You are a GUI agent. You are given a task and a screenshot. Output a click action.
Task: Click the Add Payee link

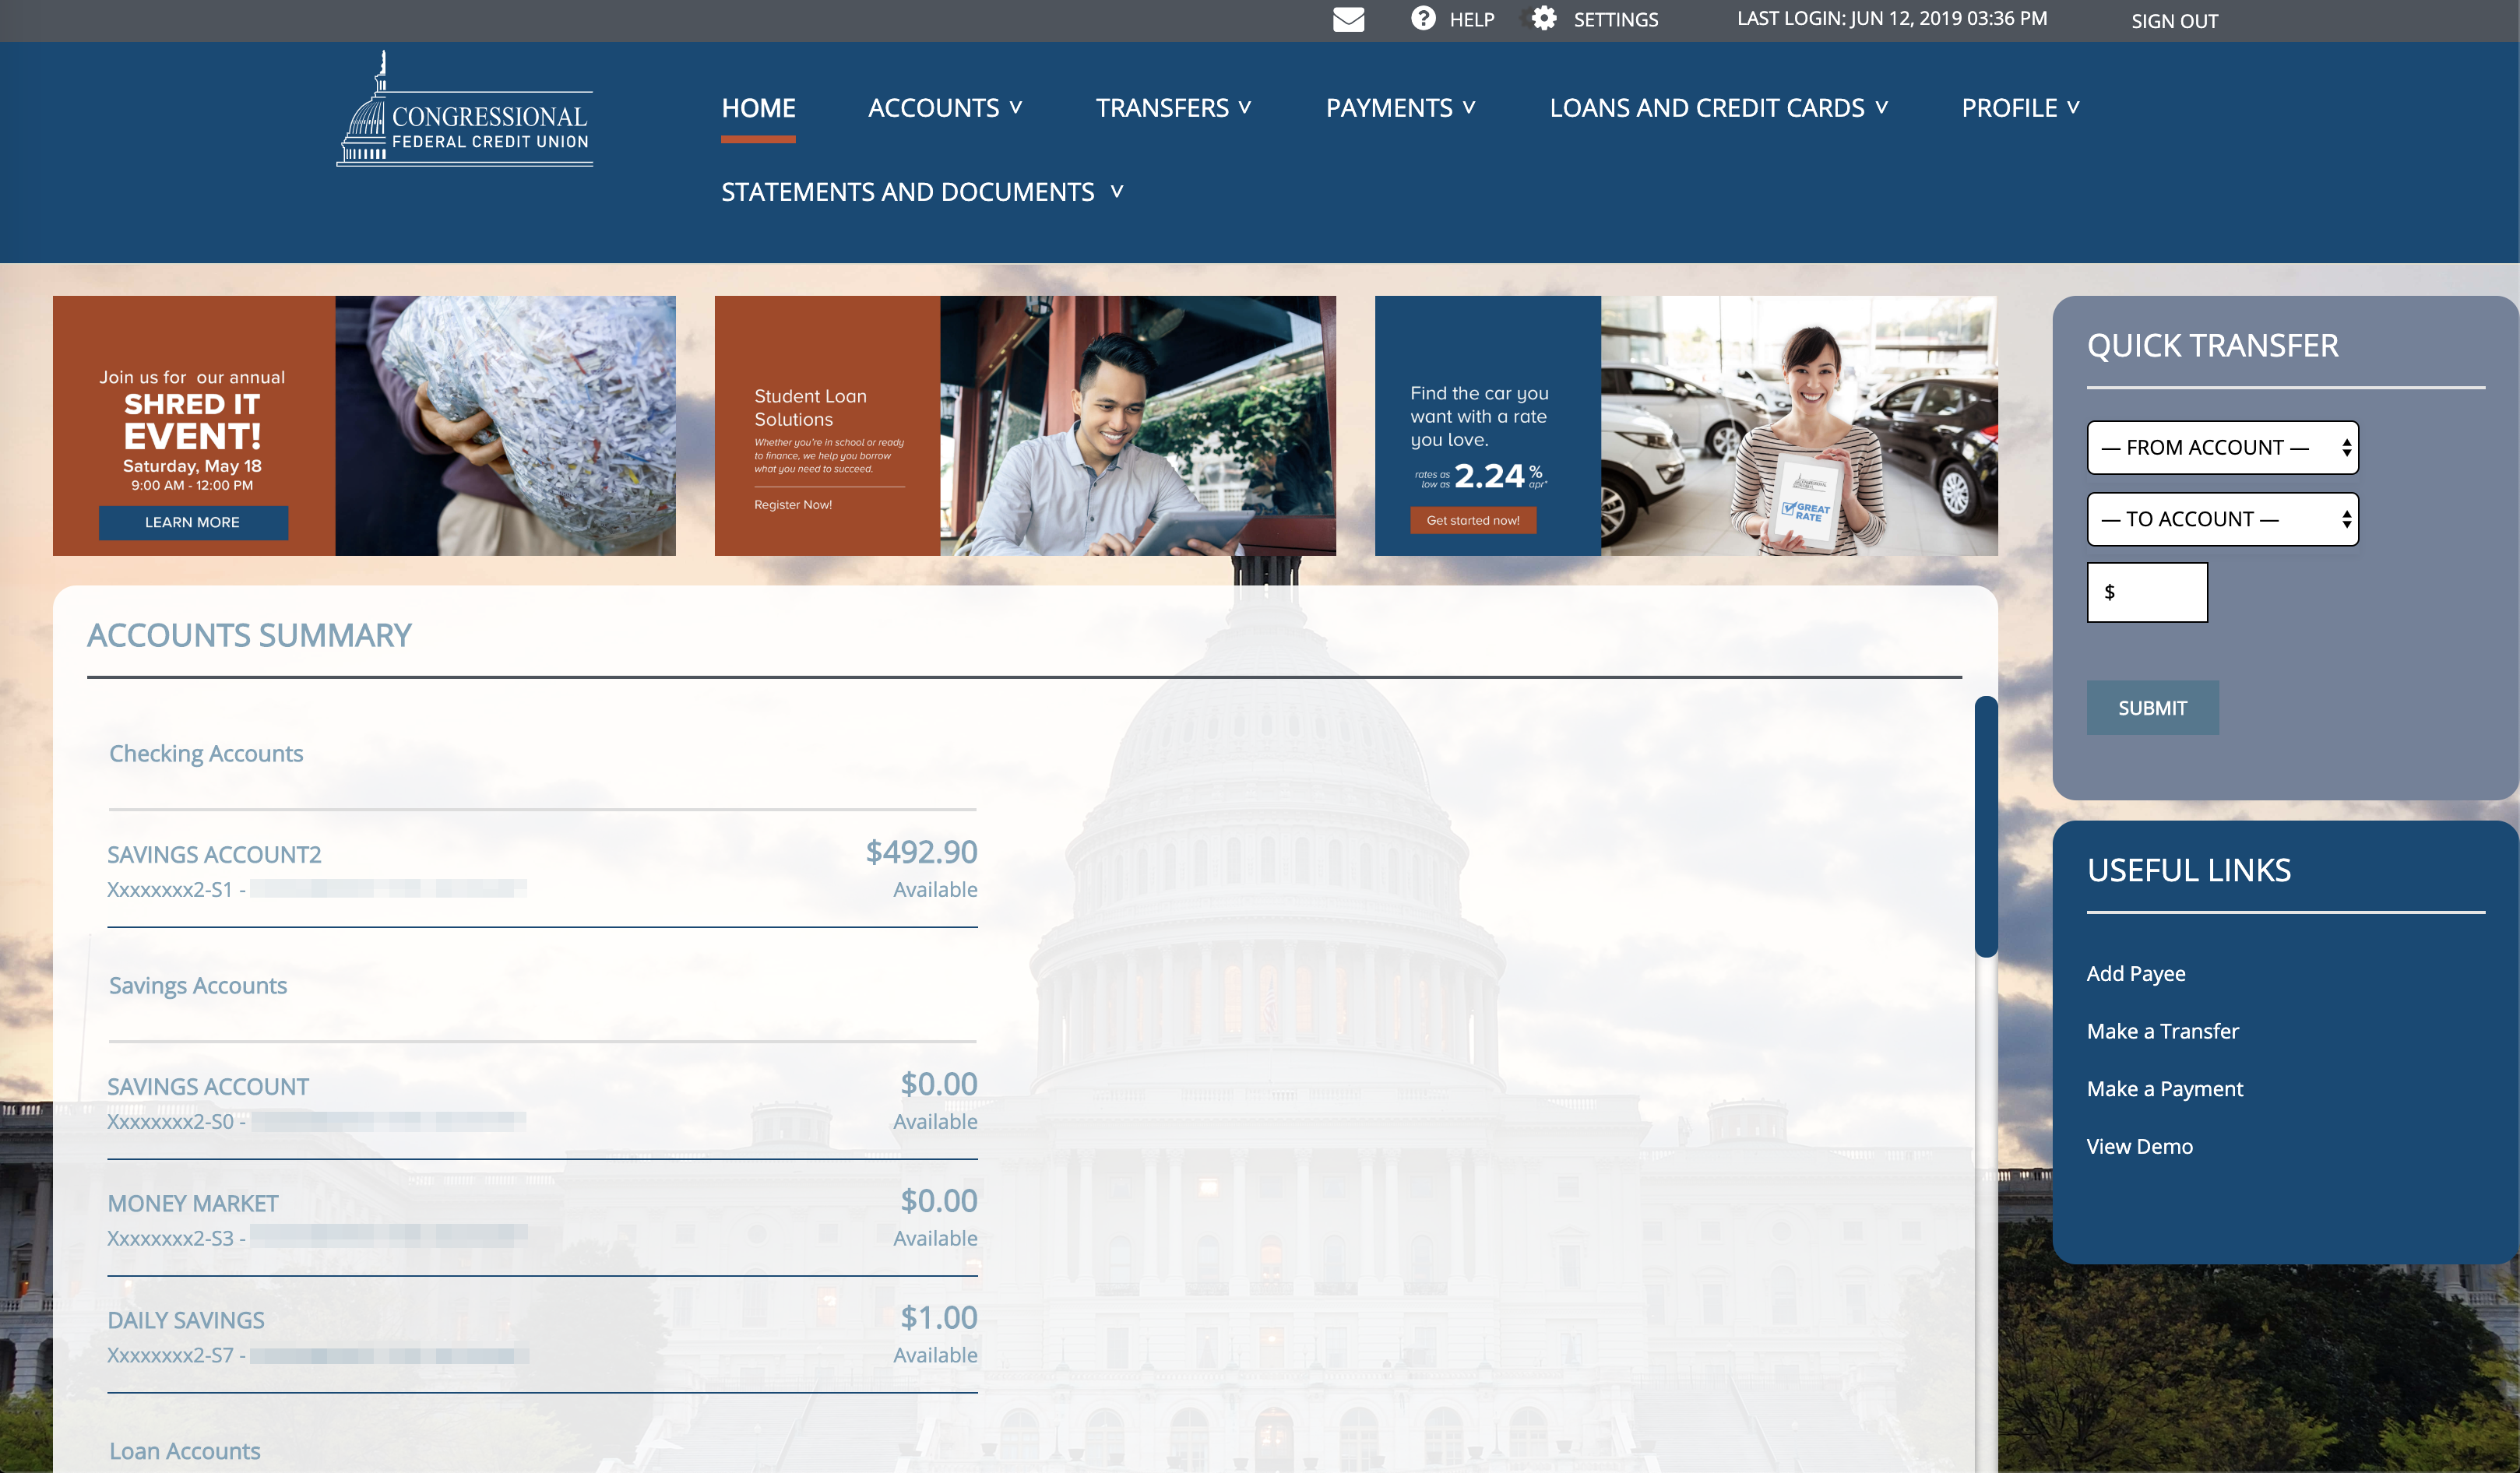pos(2136,974)
